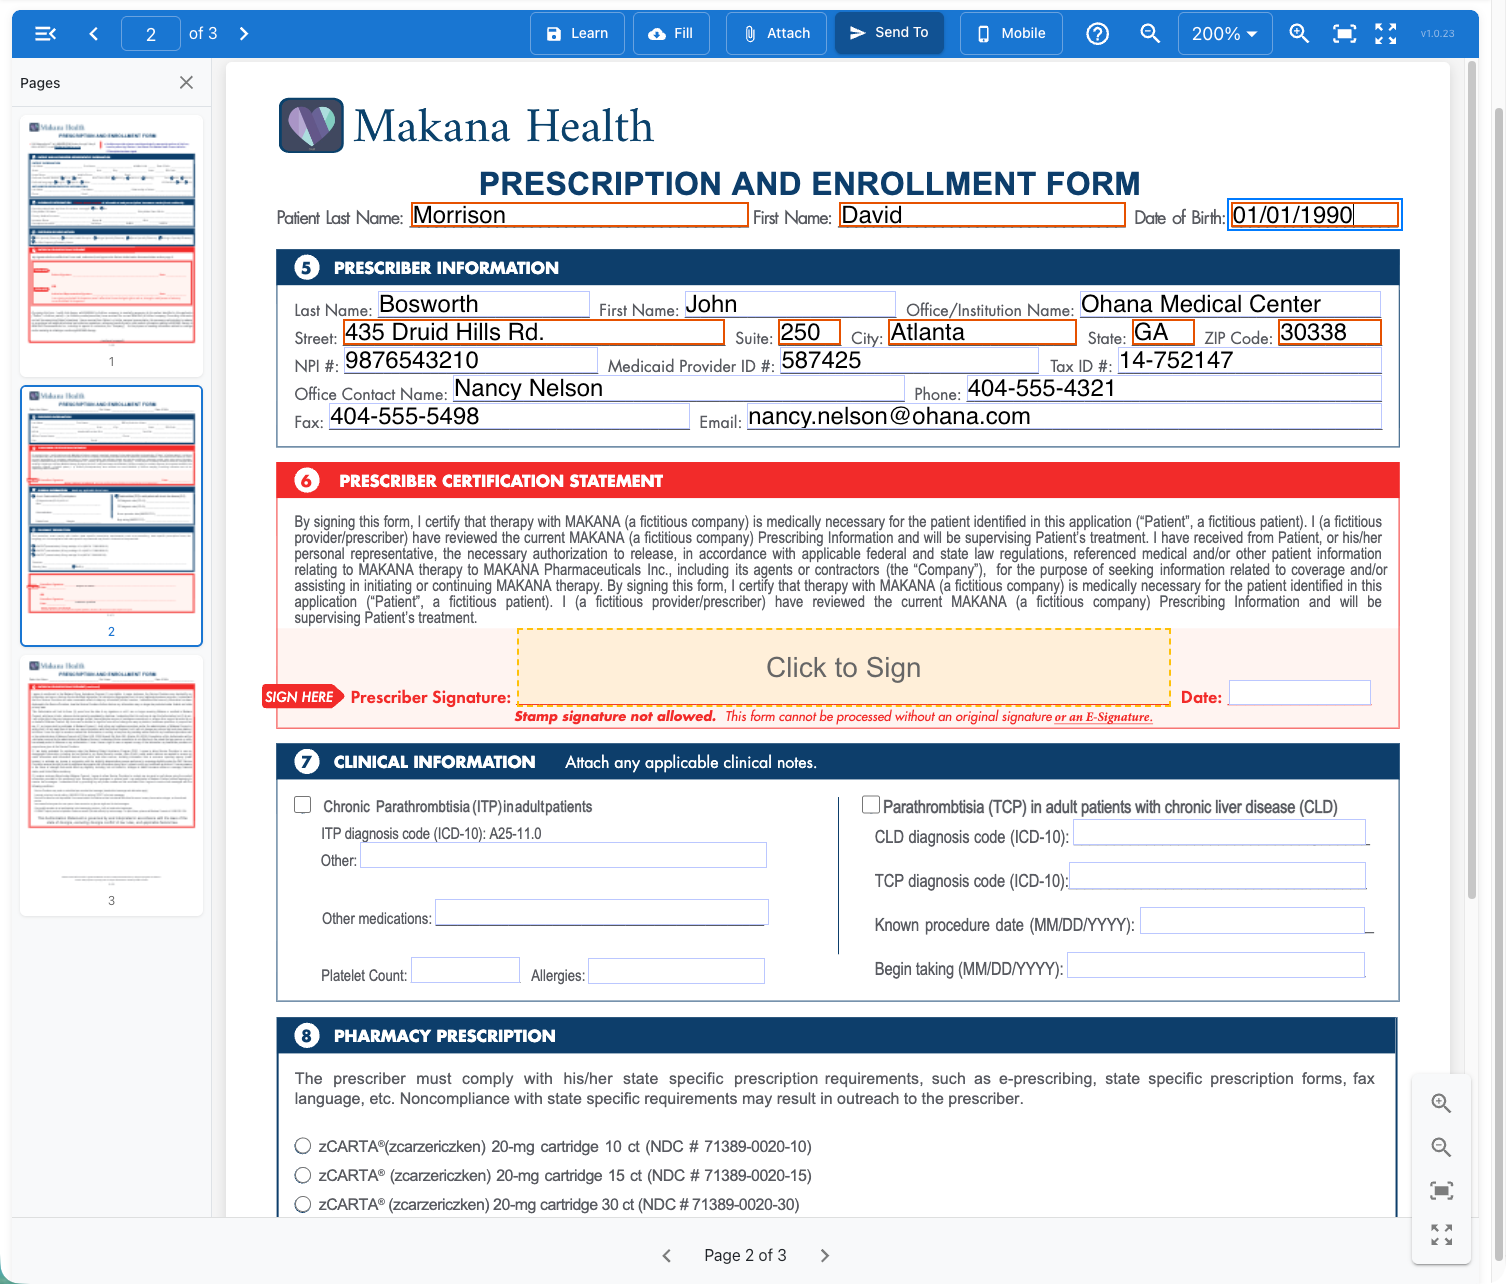The width and height of the screenshot is (1506, 1284).
Task: Click the CLD diagnosis code field
Action: tap(1219, 833)
